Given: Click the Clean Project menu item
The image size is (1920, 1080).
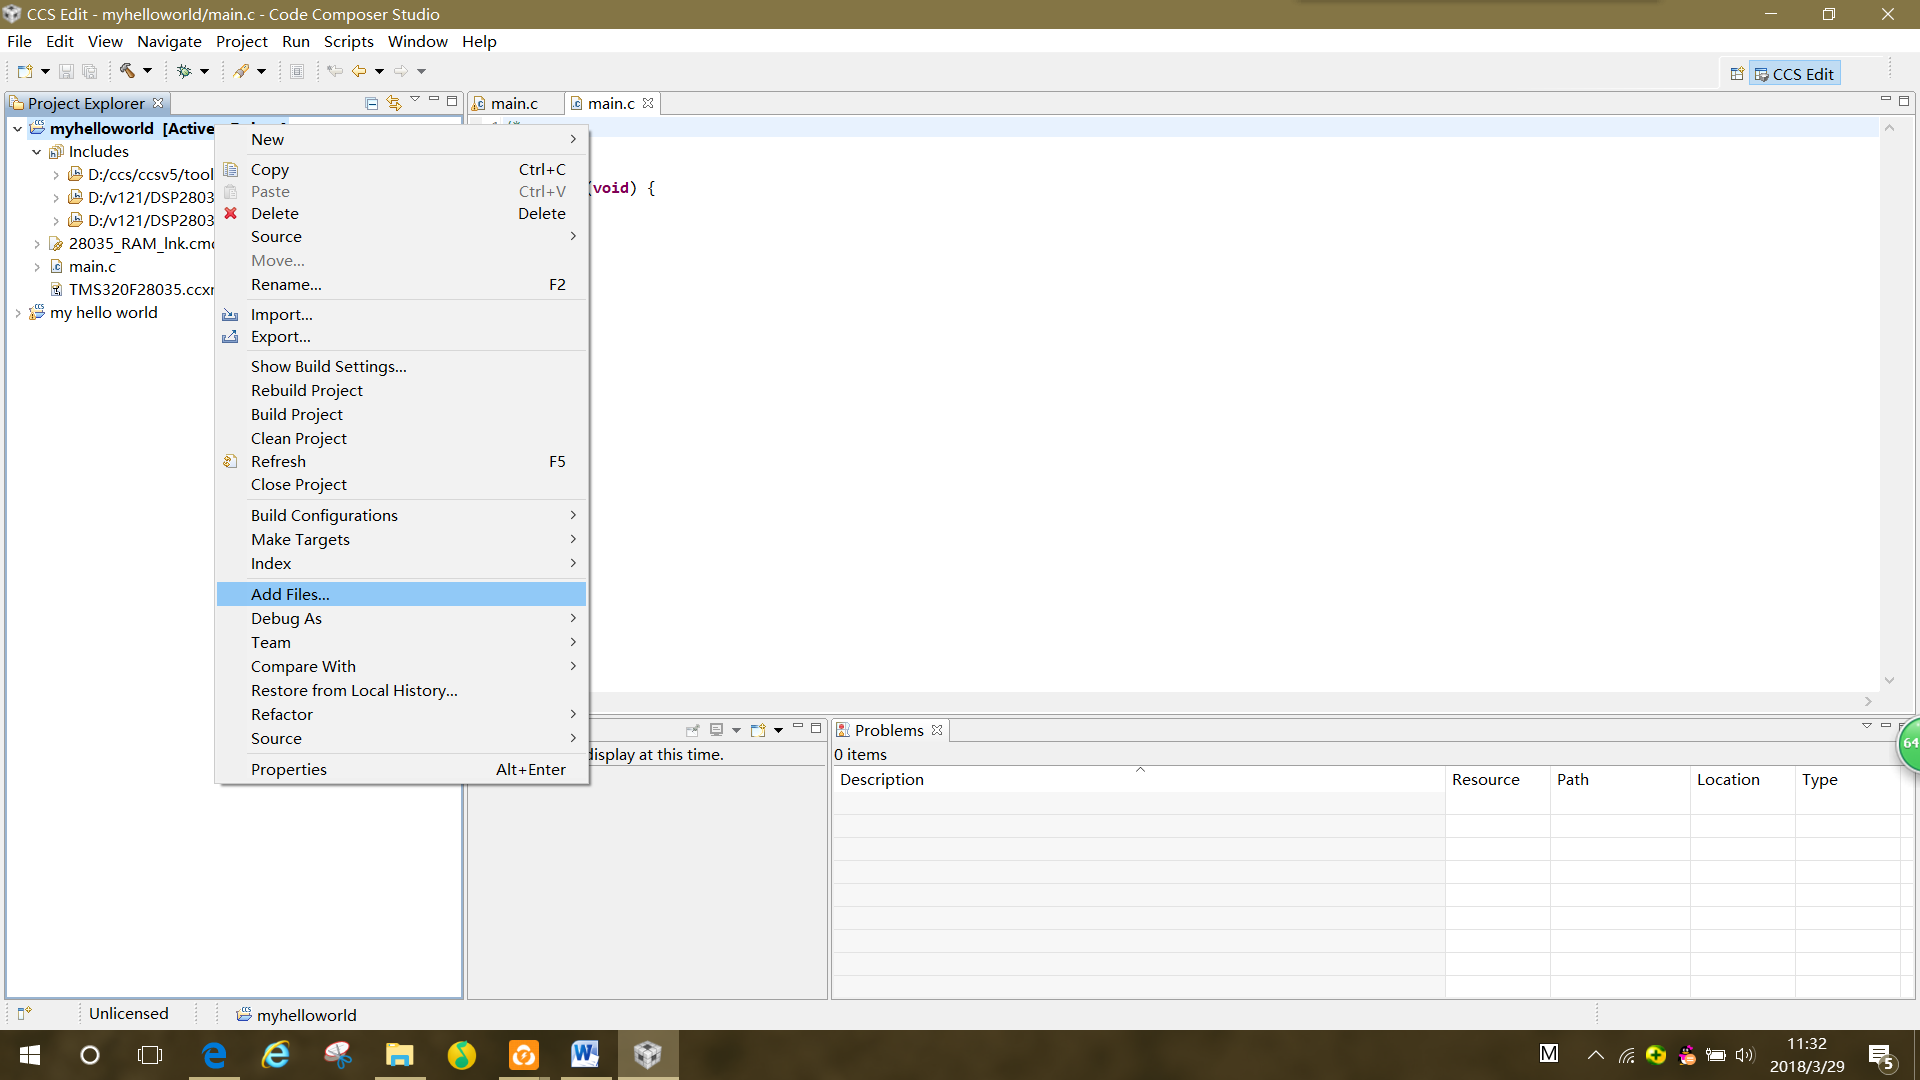Looking at the screenshot, I should (298, 436).
